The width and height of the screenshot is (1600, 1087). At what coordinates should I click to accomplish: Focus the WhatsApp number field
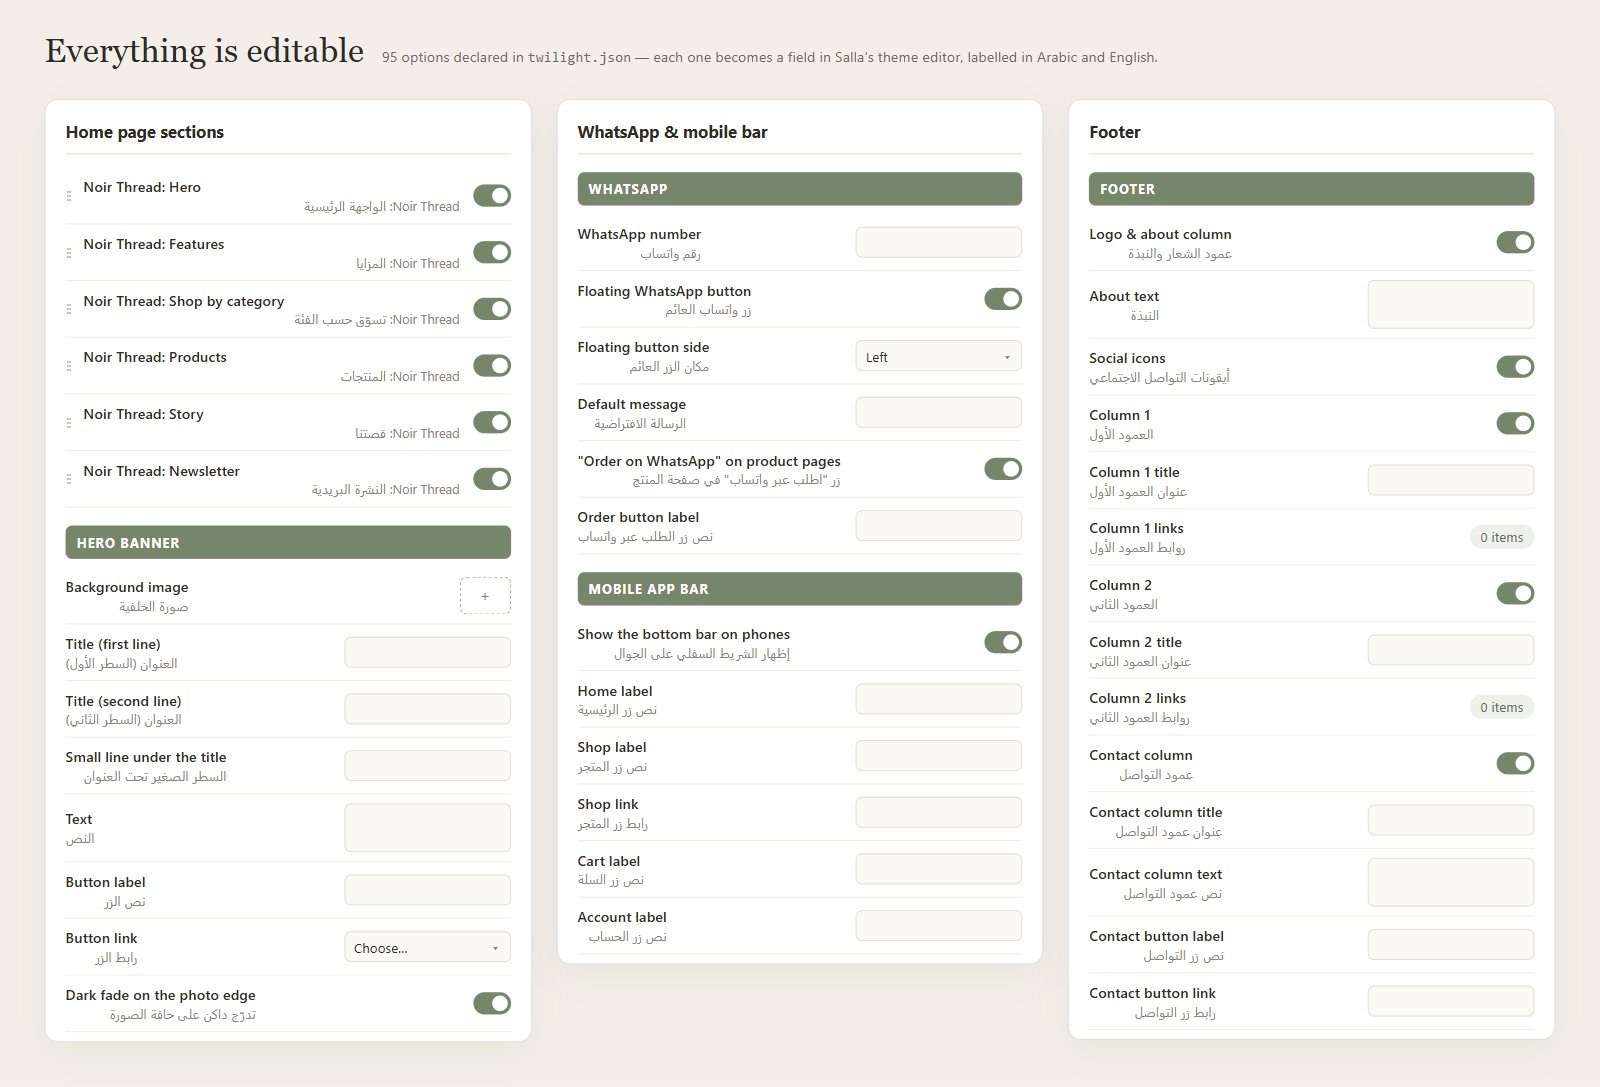coord(938,242)
